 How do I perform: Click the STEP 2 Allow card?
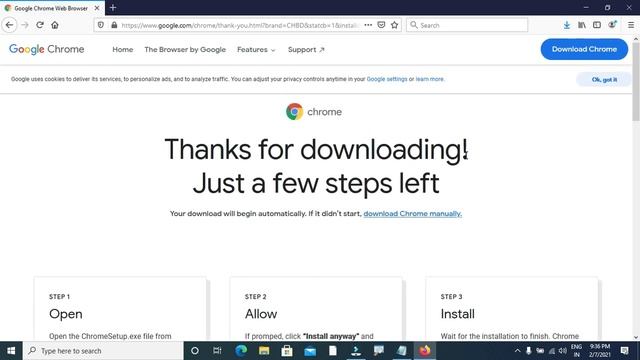(x=316, y=309)
